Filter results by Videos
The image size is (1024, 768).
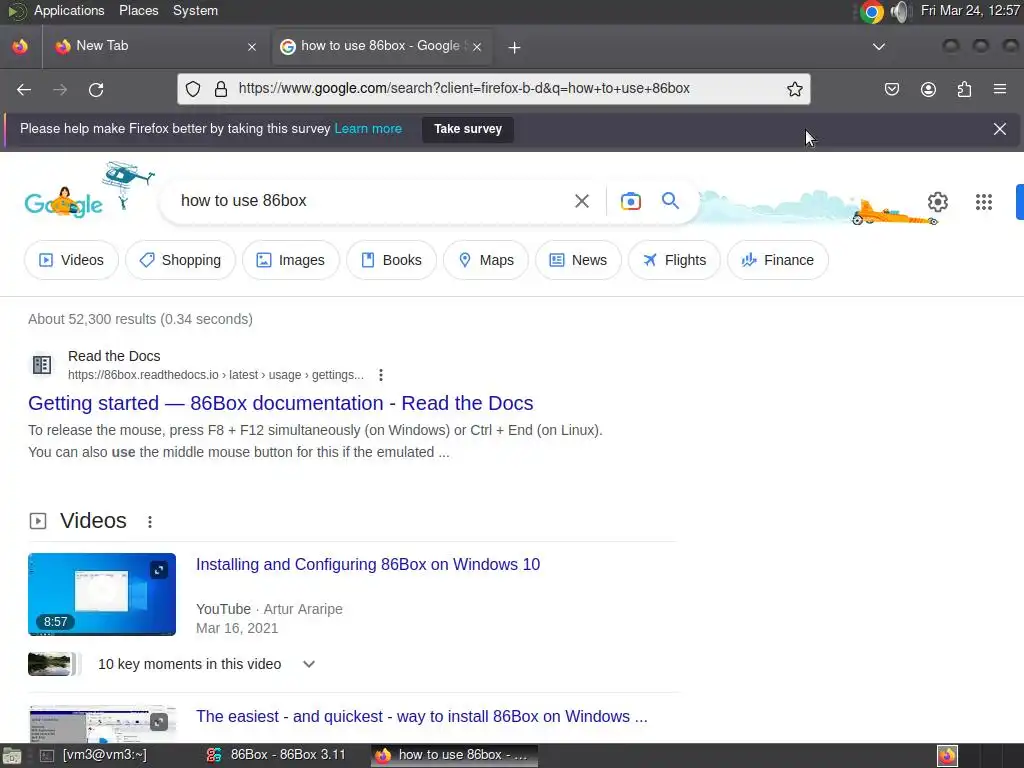pos(71,260)
